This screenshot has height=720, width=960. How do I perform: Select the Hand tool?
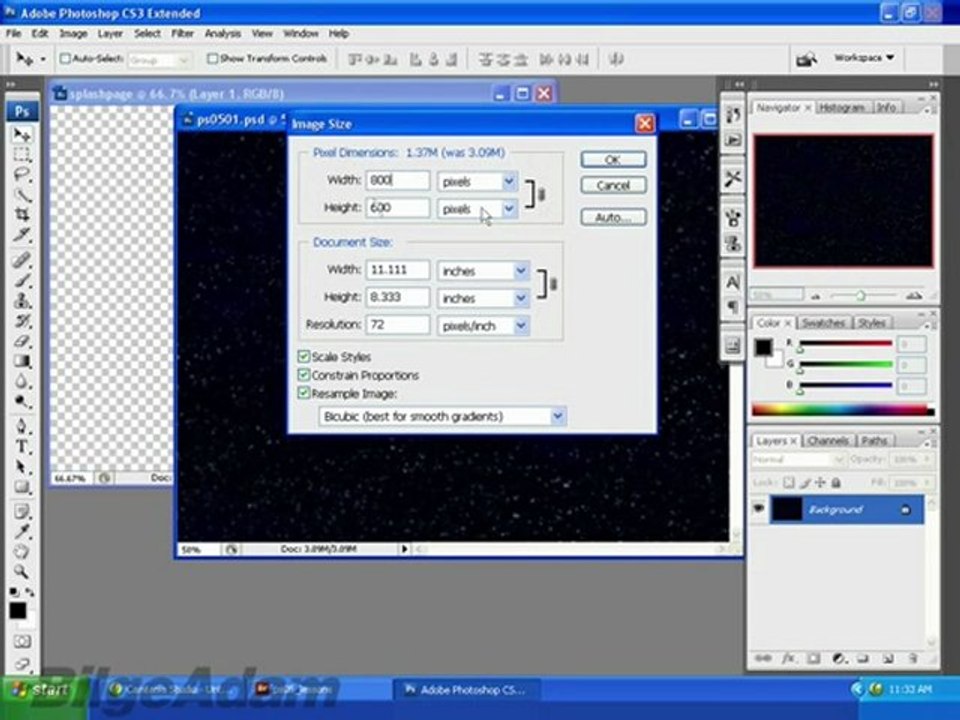[x=21, y=552]
